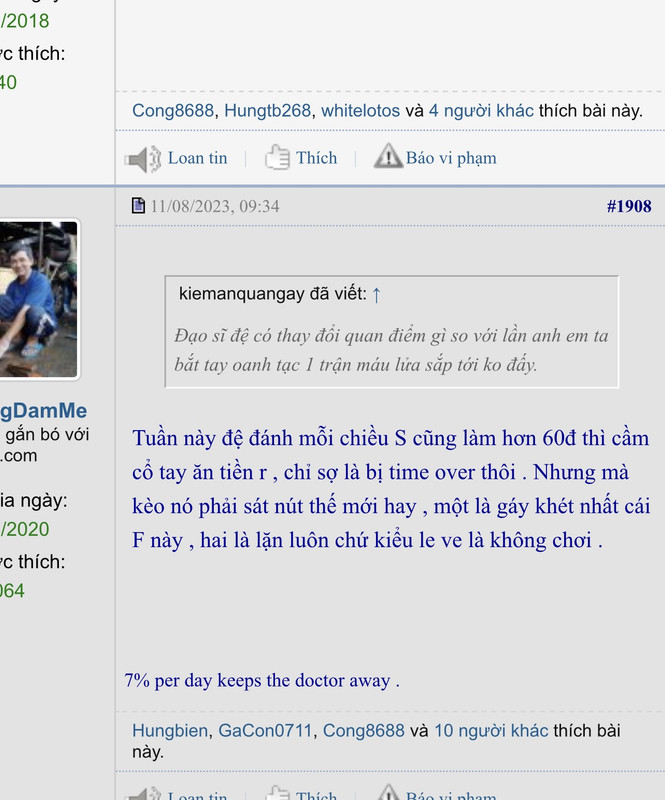Click the warning triangle report icon
The image size is (665, 800).
pyautogui.click(x=388, y=156)
